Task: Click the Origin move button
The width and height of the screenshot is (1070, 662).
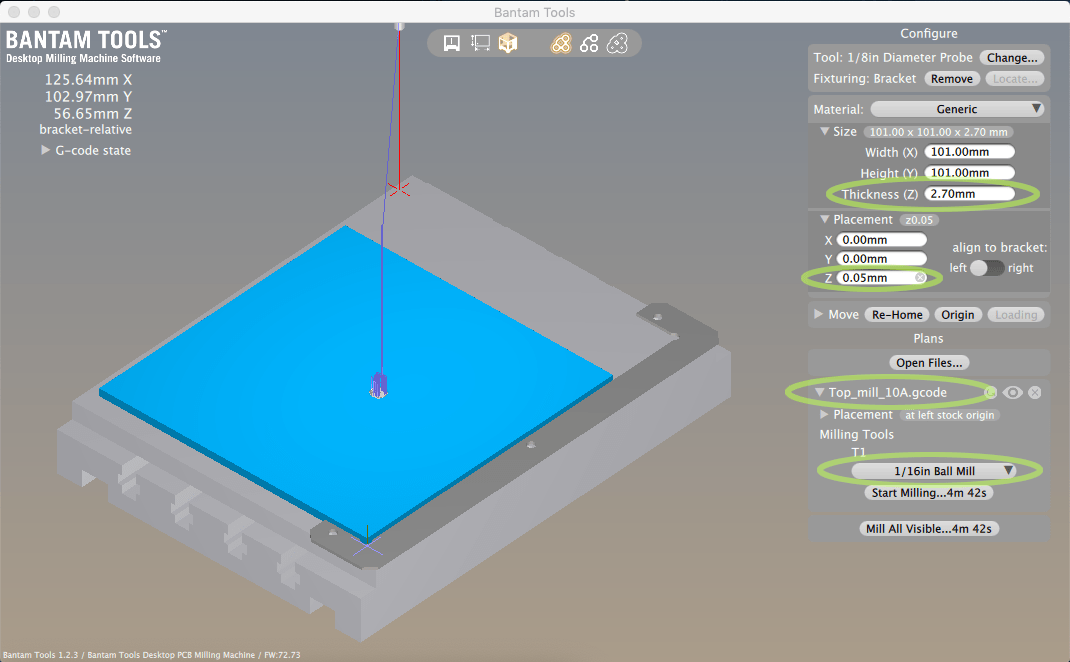Action: point(958,315)
